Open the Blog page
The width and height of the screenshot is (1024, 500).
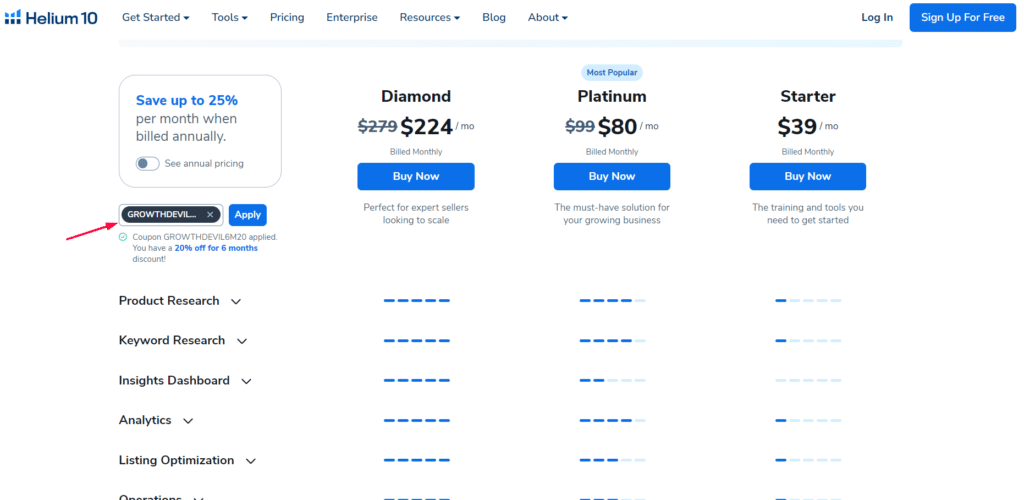pos(494,18)
